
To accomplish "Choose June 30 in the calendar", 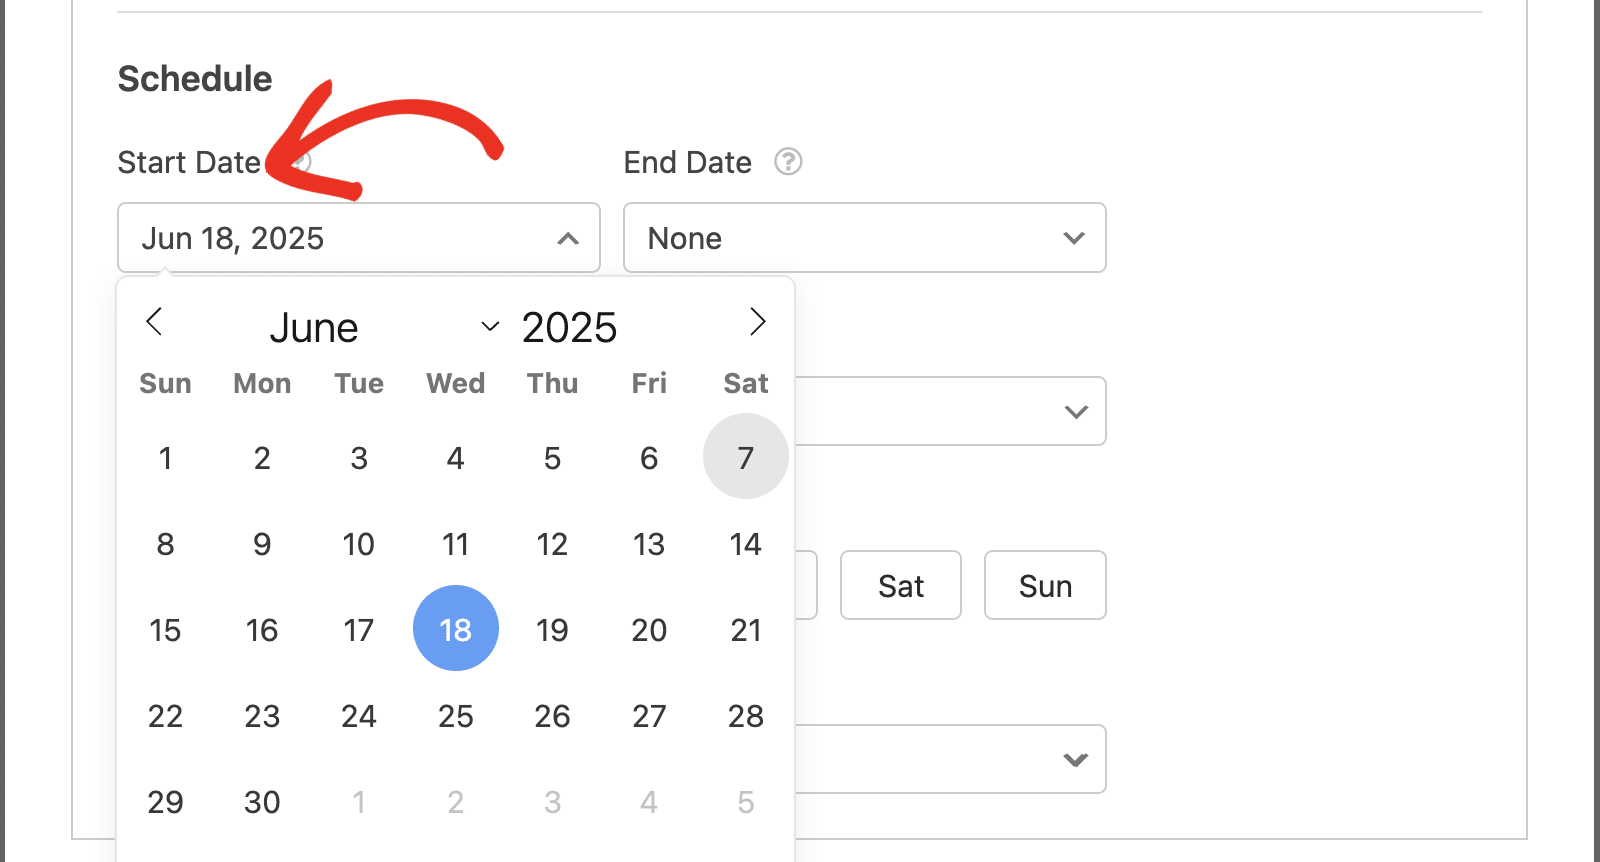I will 262,801.
